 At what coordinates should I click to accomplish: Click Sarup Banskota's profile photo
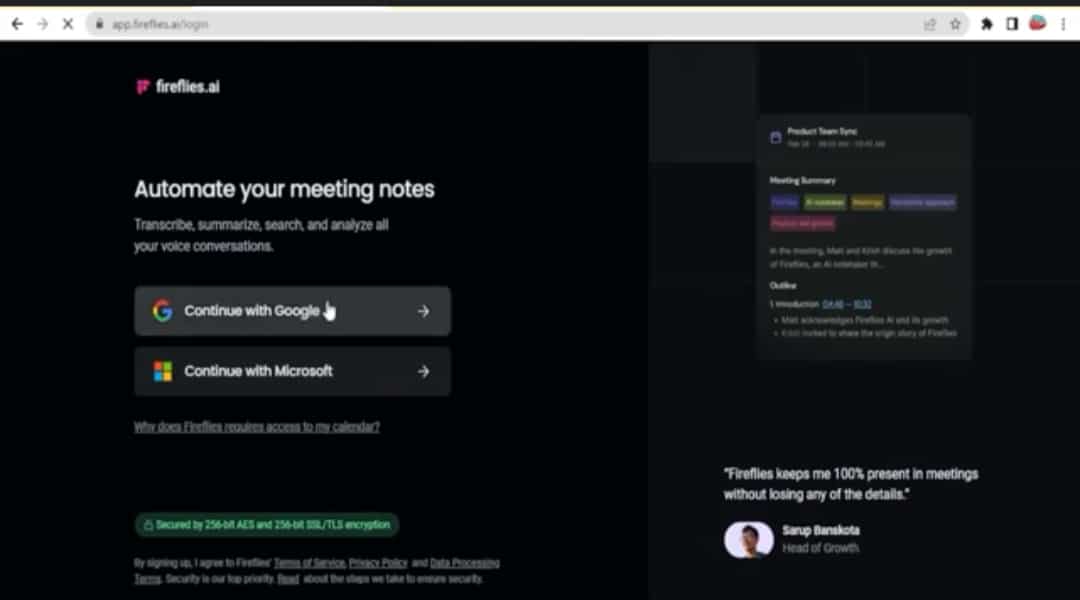[748, 539]
